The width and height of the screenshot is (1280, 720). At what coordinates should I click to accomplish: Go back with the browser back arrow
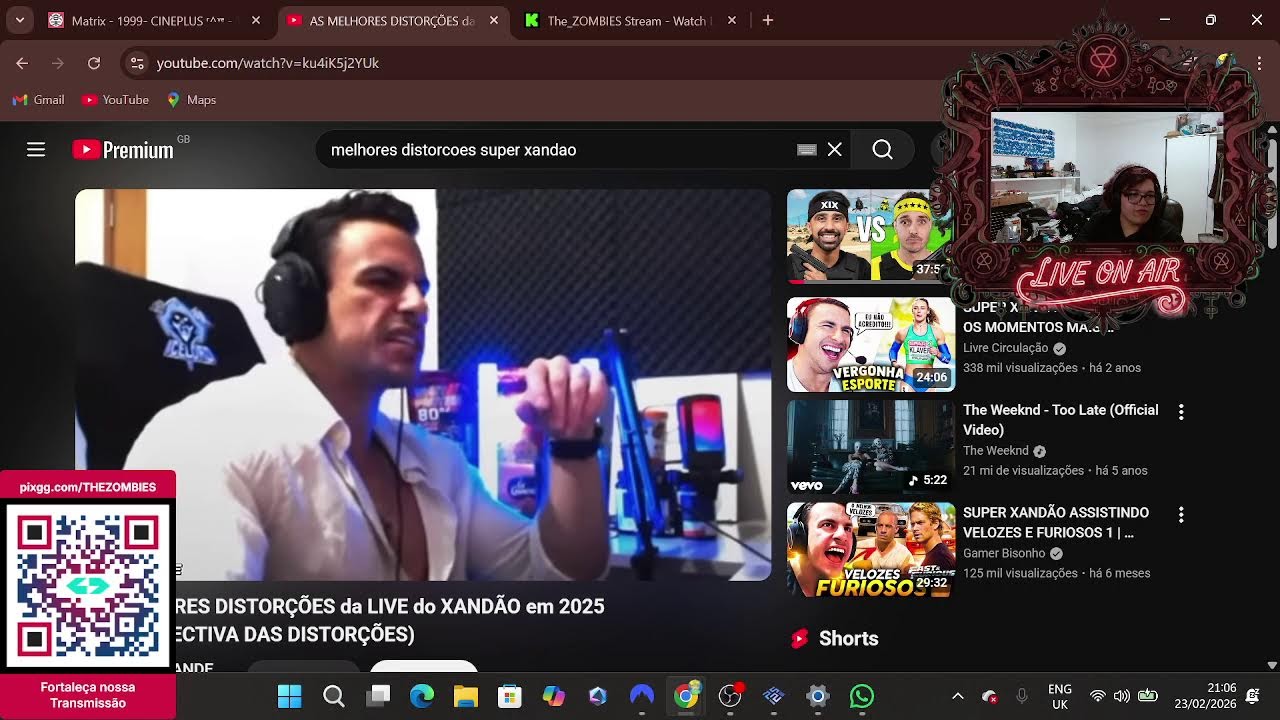click(x=22, y=63)
